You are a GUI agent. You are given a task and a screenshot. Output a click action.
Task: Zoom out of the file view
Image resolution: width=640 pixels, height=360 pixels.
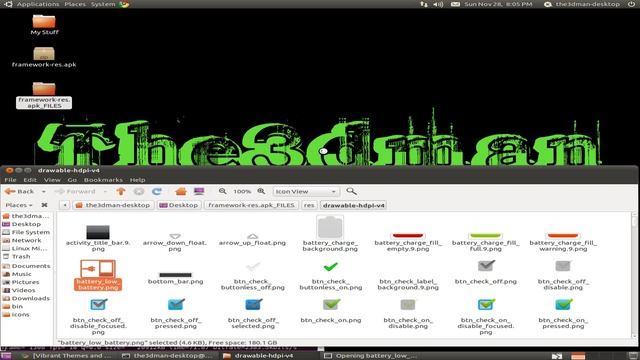pyautogui.click(x=222, y=191)
